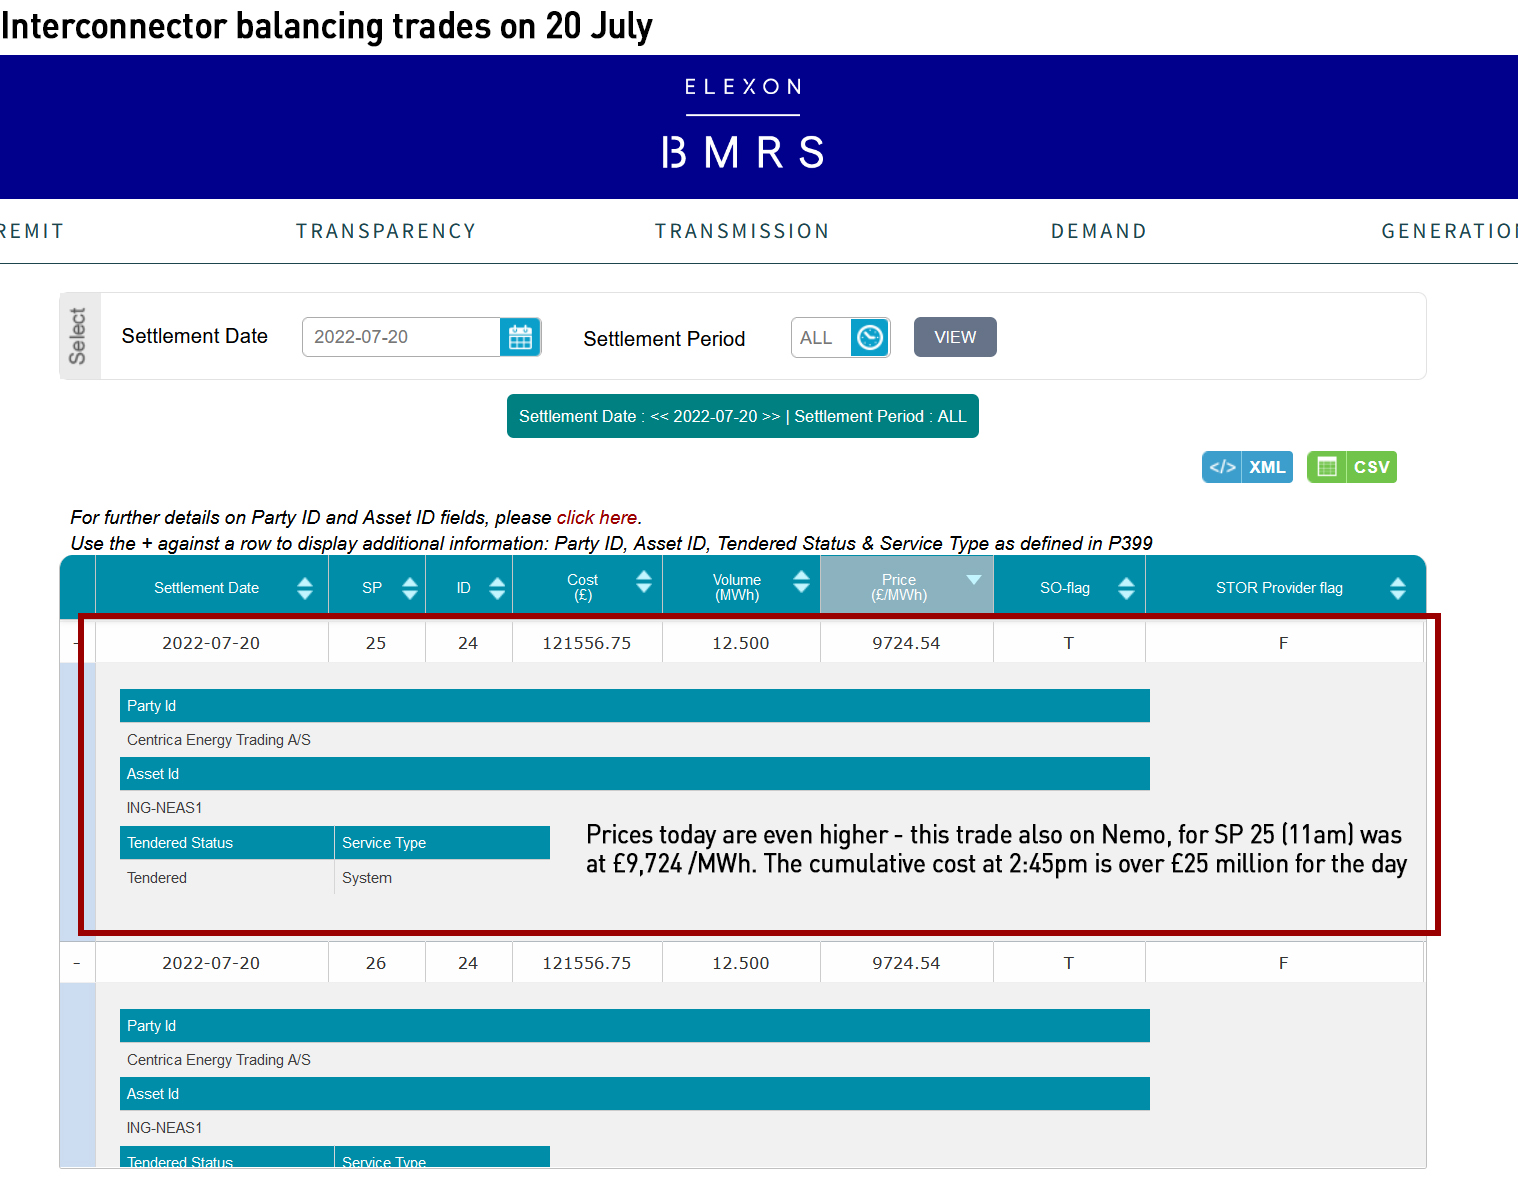The image size is (1518, 1192).
Task: Click the Settlement Date column header
Action: [x=206, y=588]
